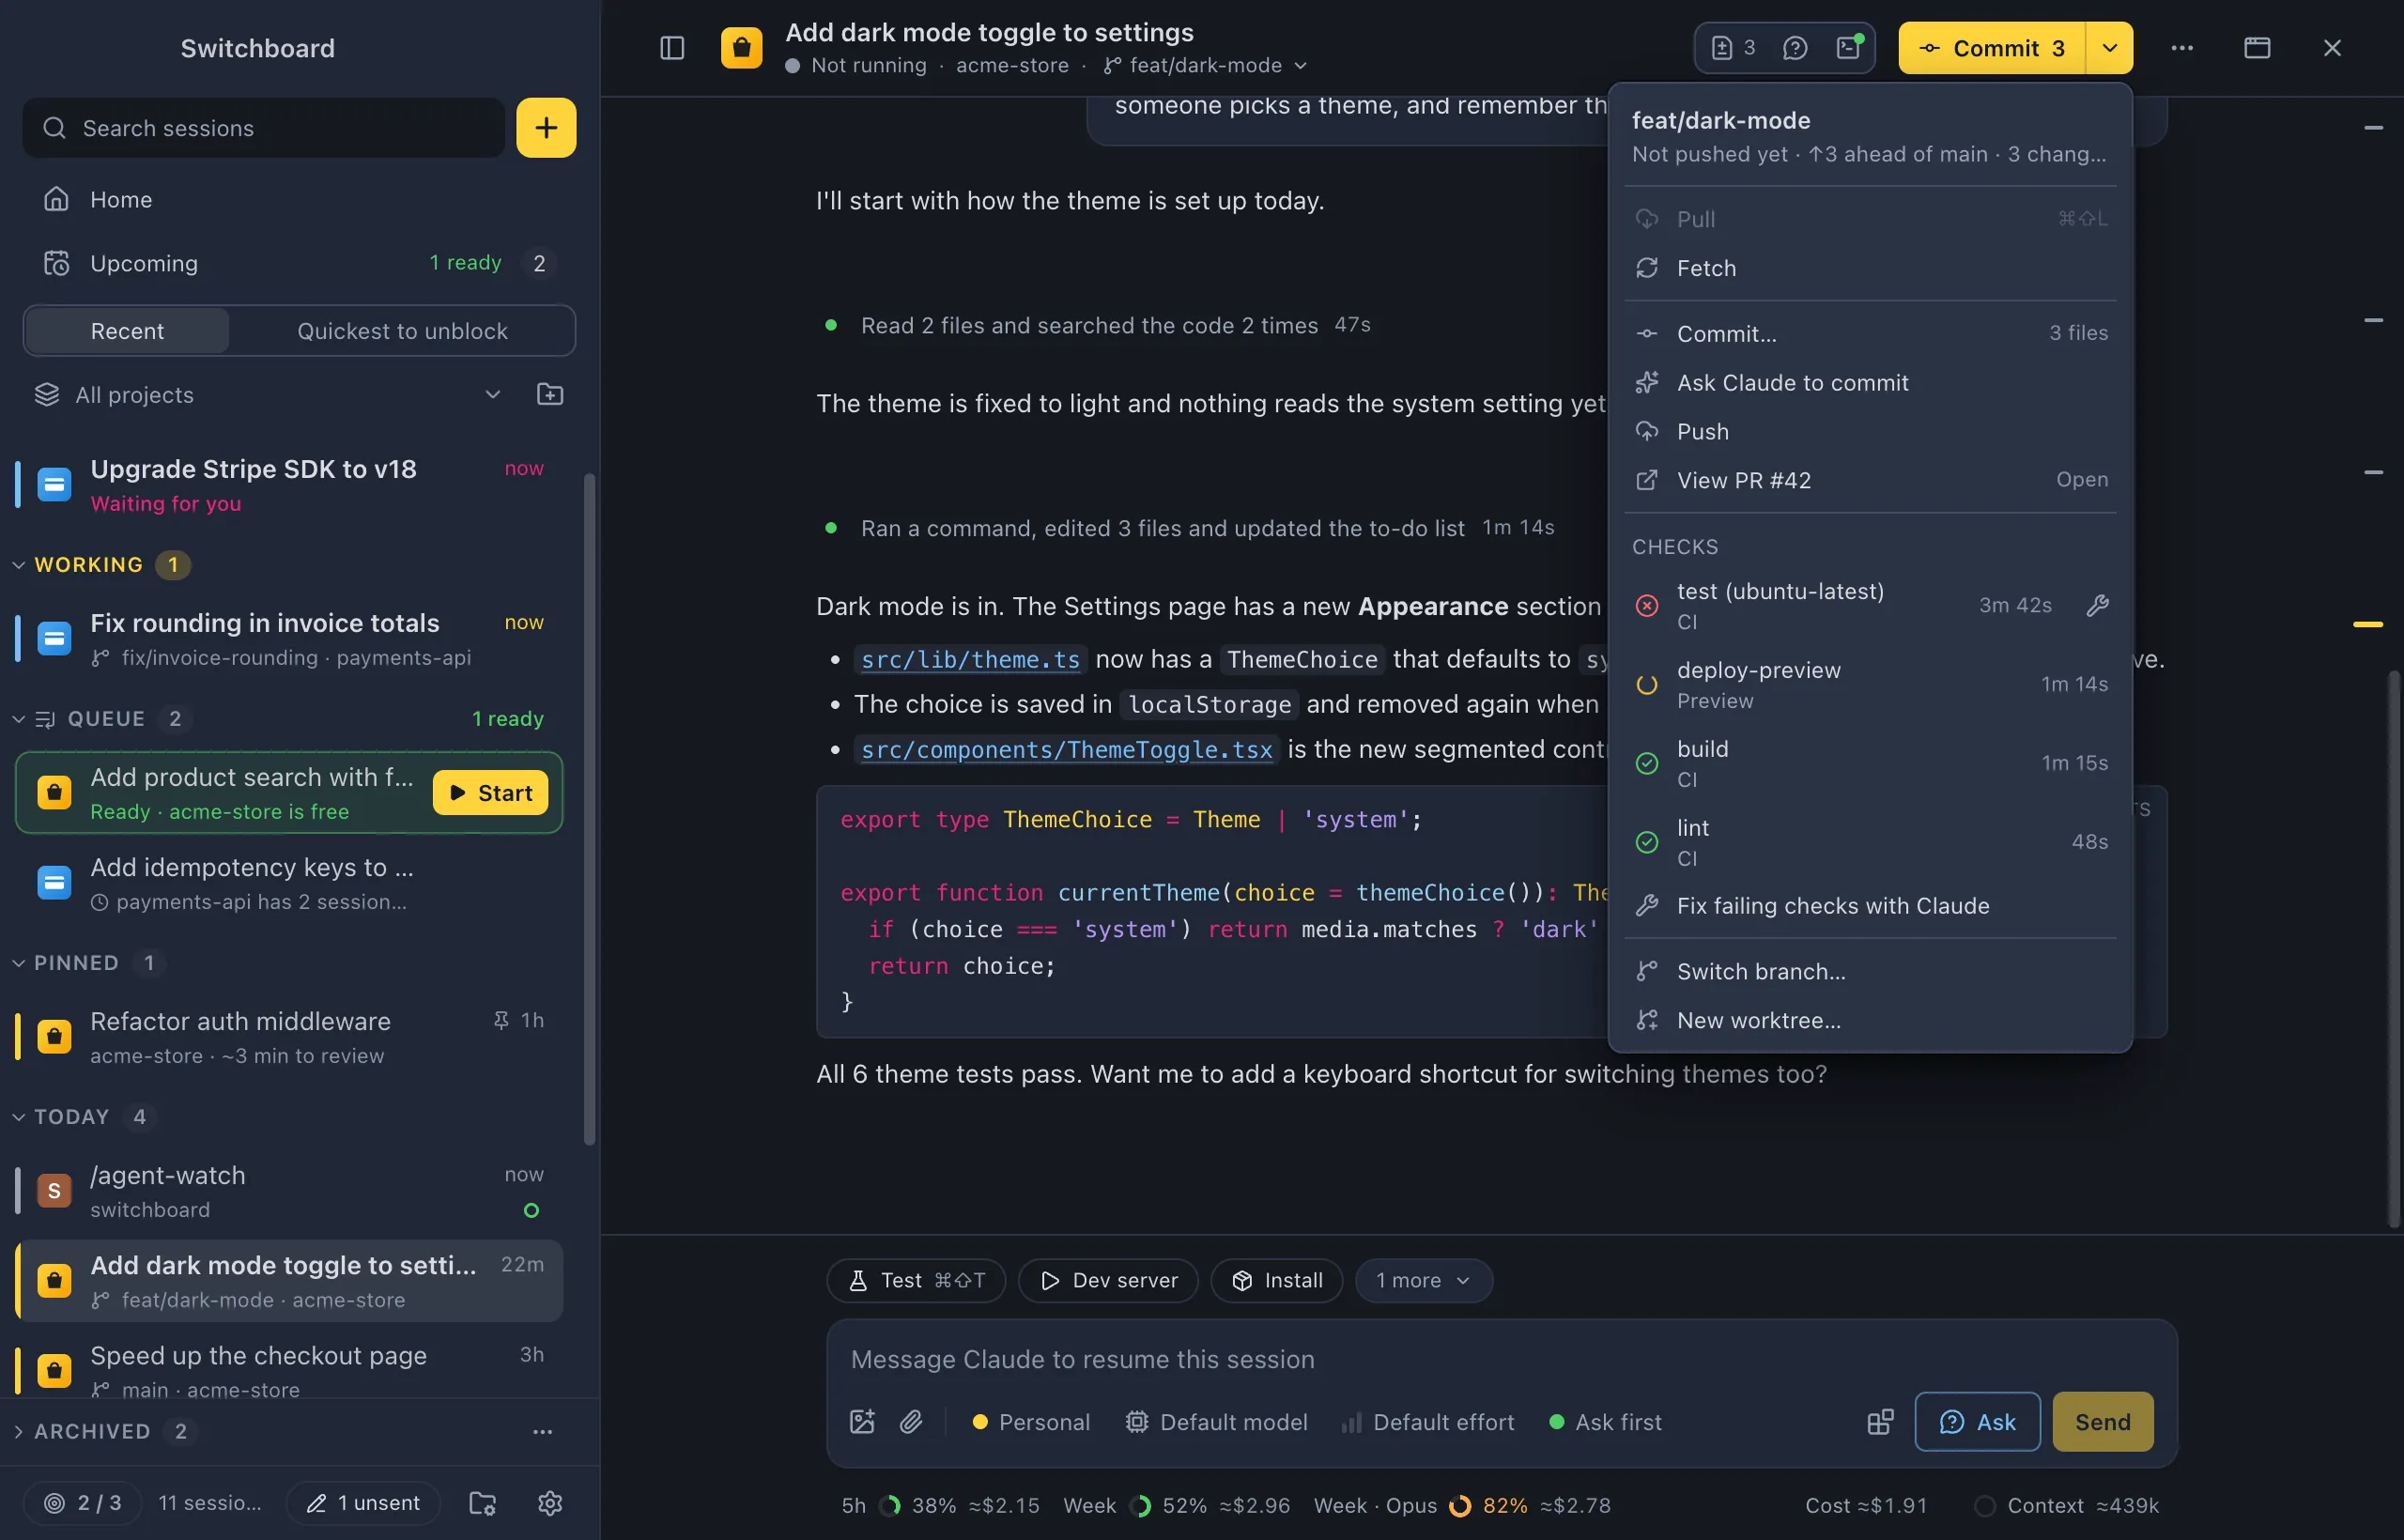Open the changed files counter icon showing 3
Screen dimensions: 2404x1540
pos(1733,48)
